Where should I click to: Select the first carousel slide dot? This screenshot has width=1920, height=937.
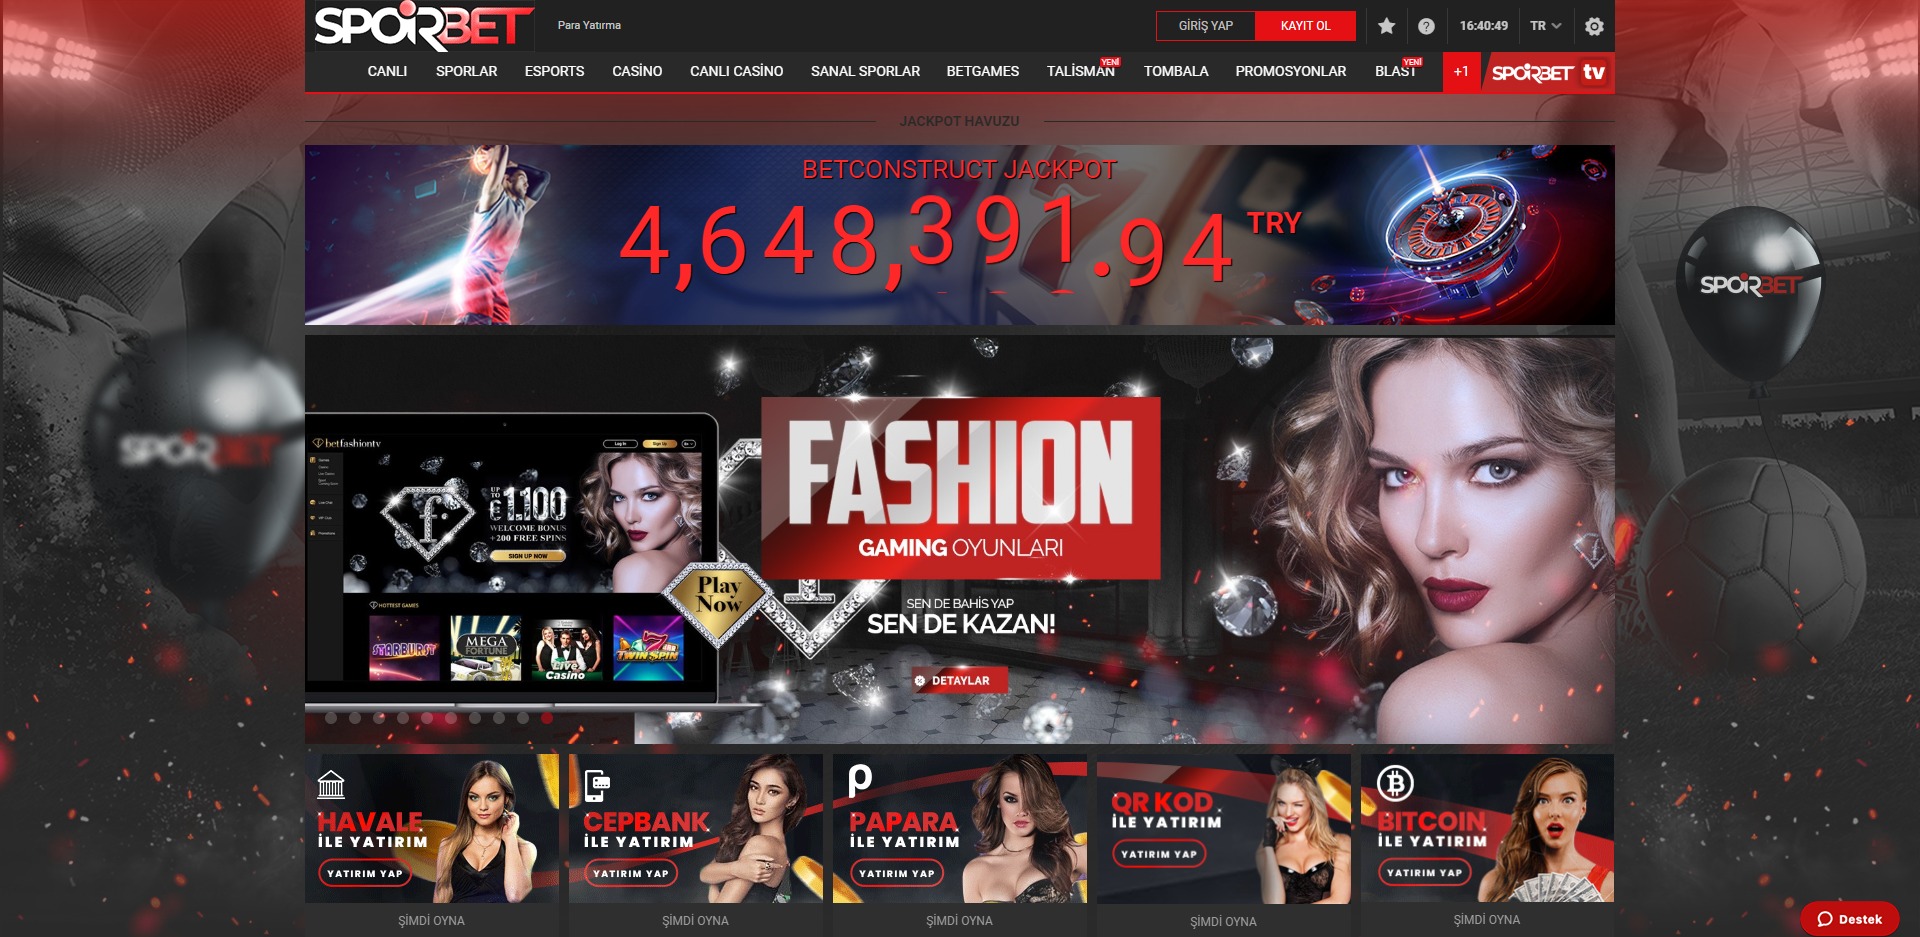pyautogui.click(x=331, y=718)
